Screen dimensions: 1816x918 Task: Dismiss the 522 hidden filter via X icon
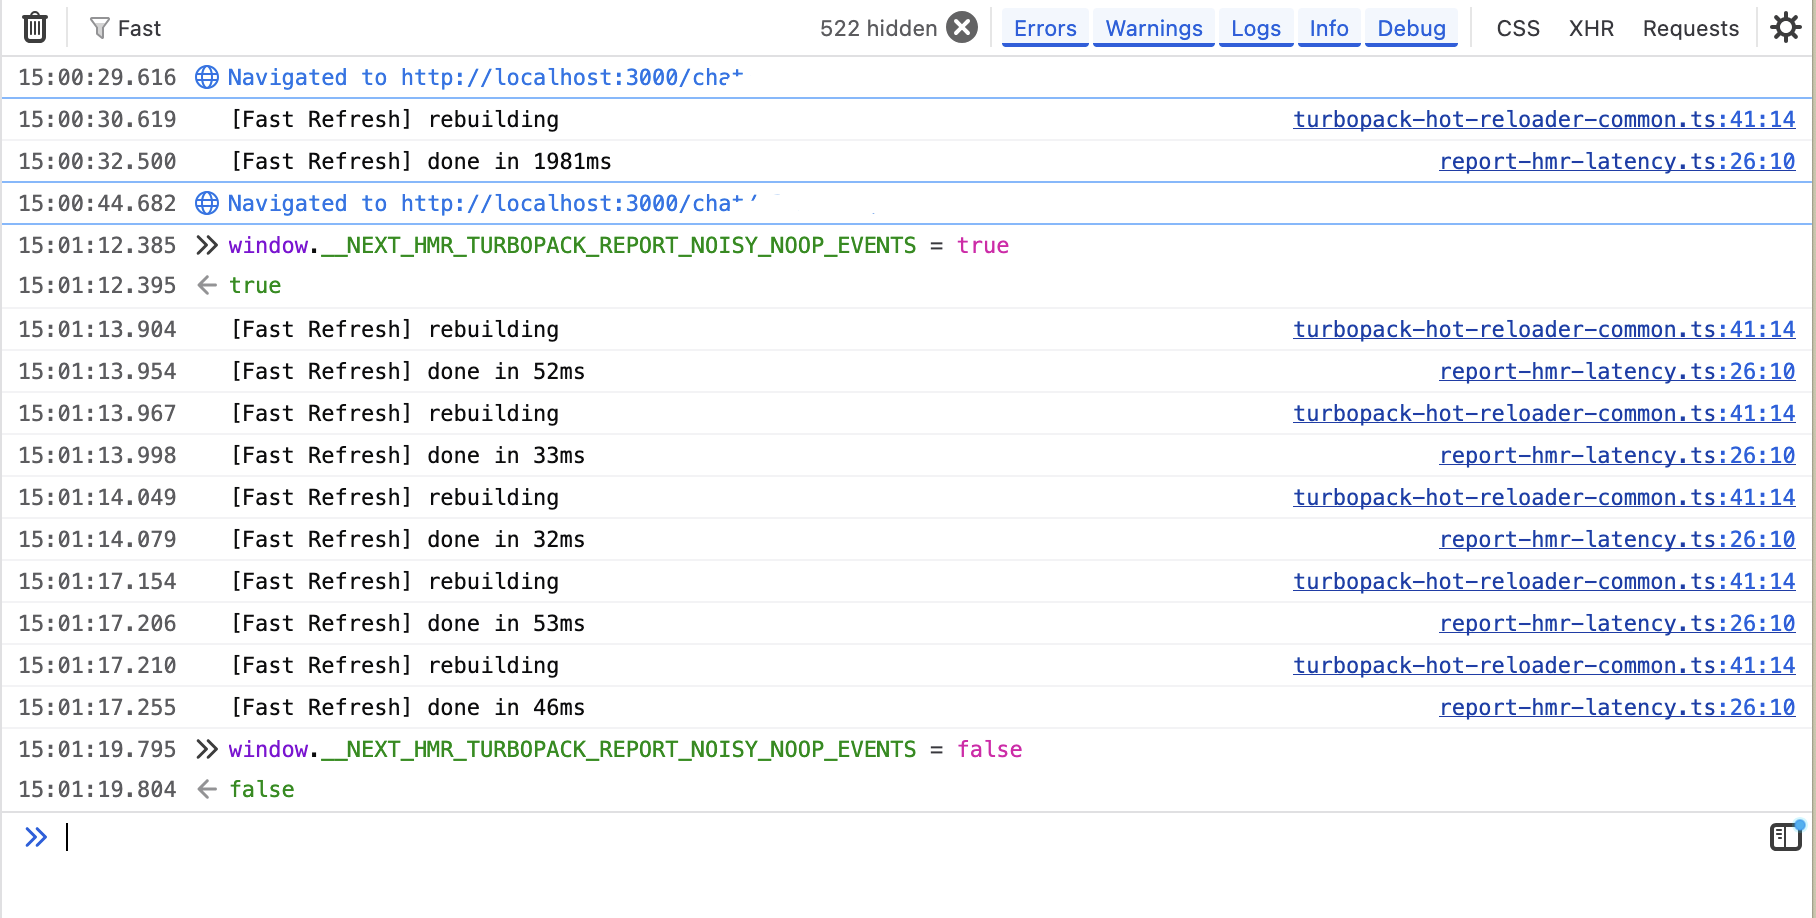961,27
